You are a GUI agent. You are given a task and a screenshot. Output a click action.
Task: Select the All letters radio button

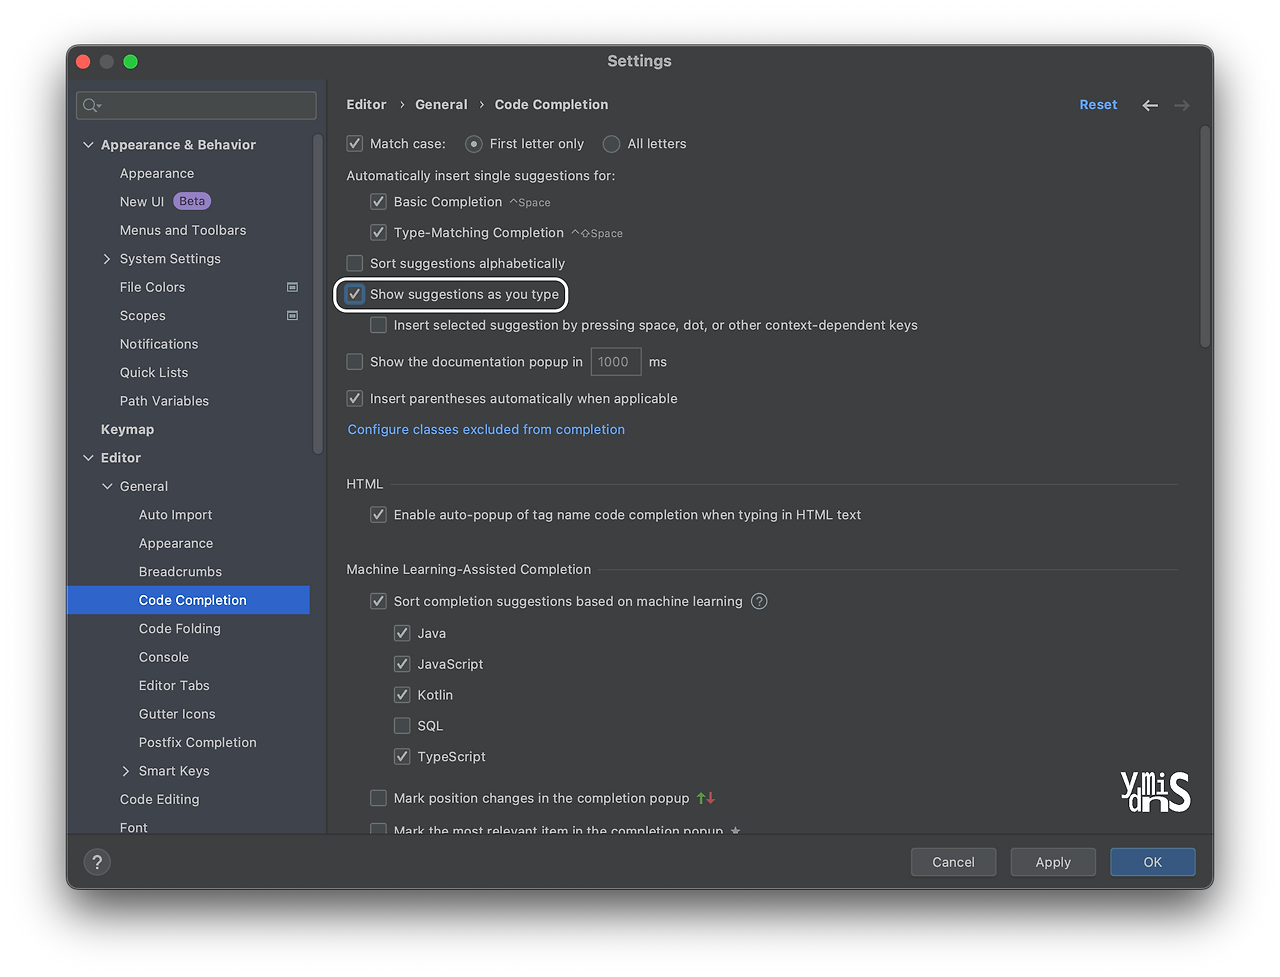(611, 143)
